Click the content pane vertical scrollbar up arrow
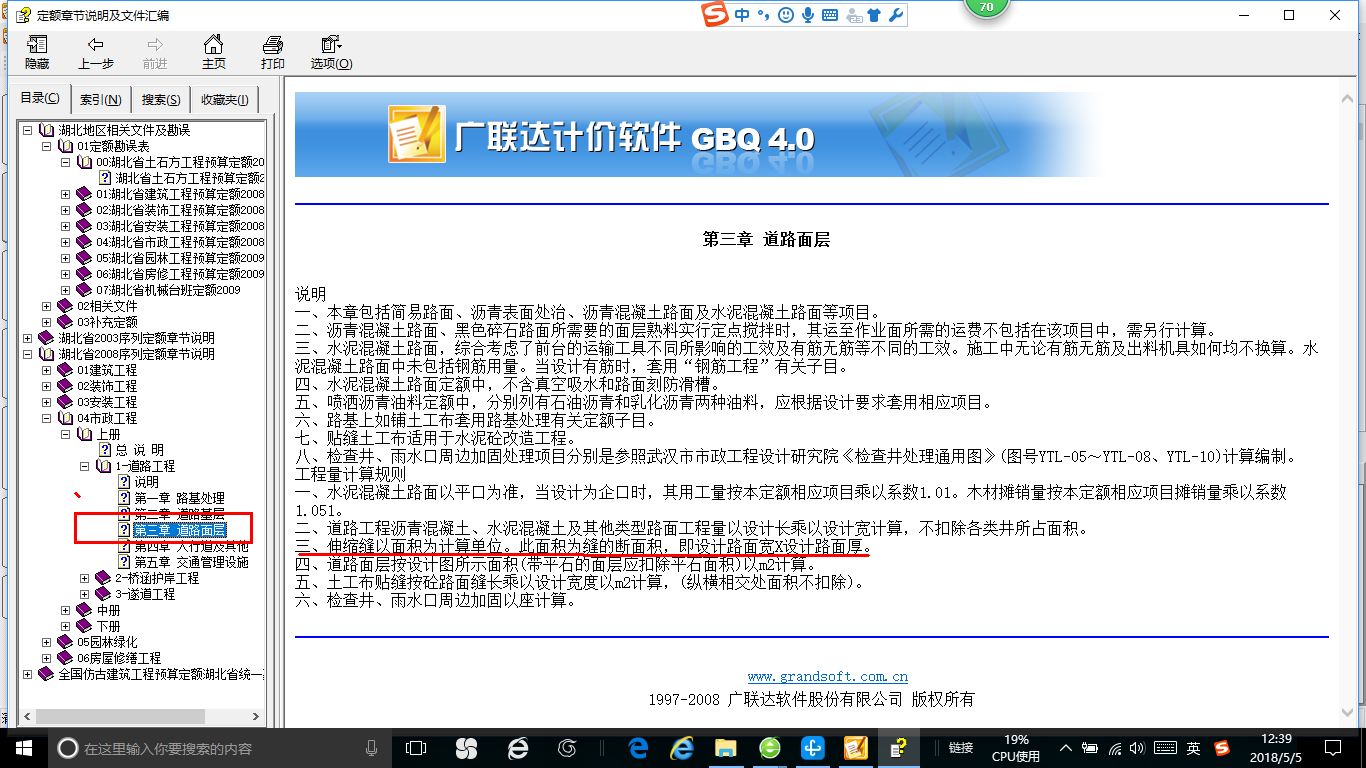This screenshot has height=768, width=1366. tap(1348, 98)
